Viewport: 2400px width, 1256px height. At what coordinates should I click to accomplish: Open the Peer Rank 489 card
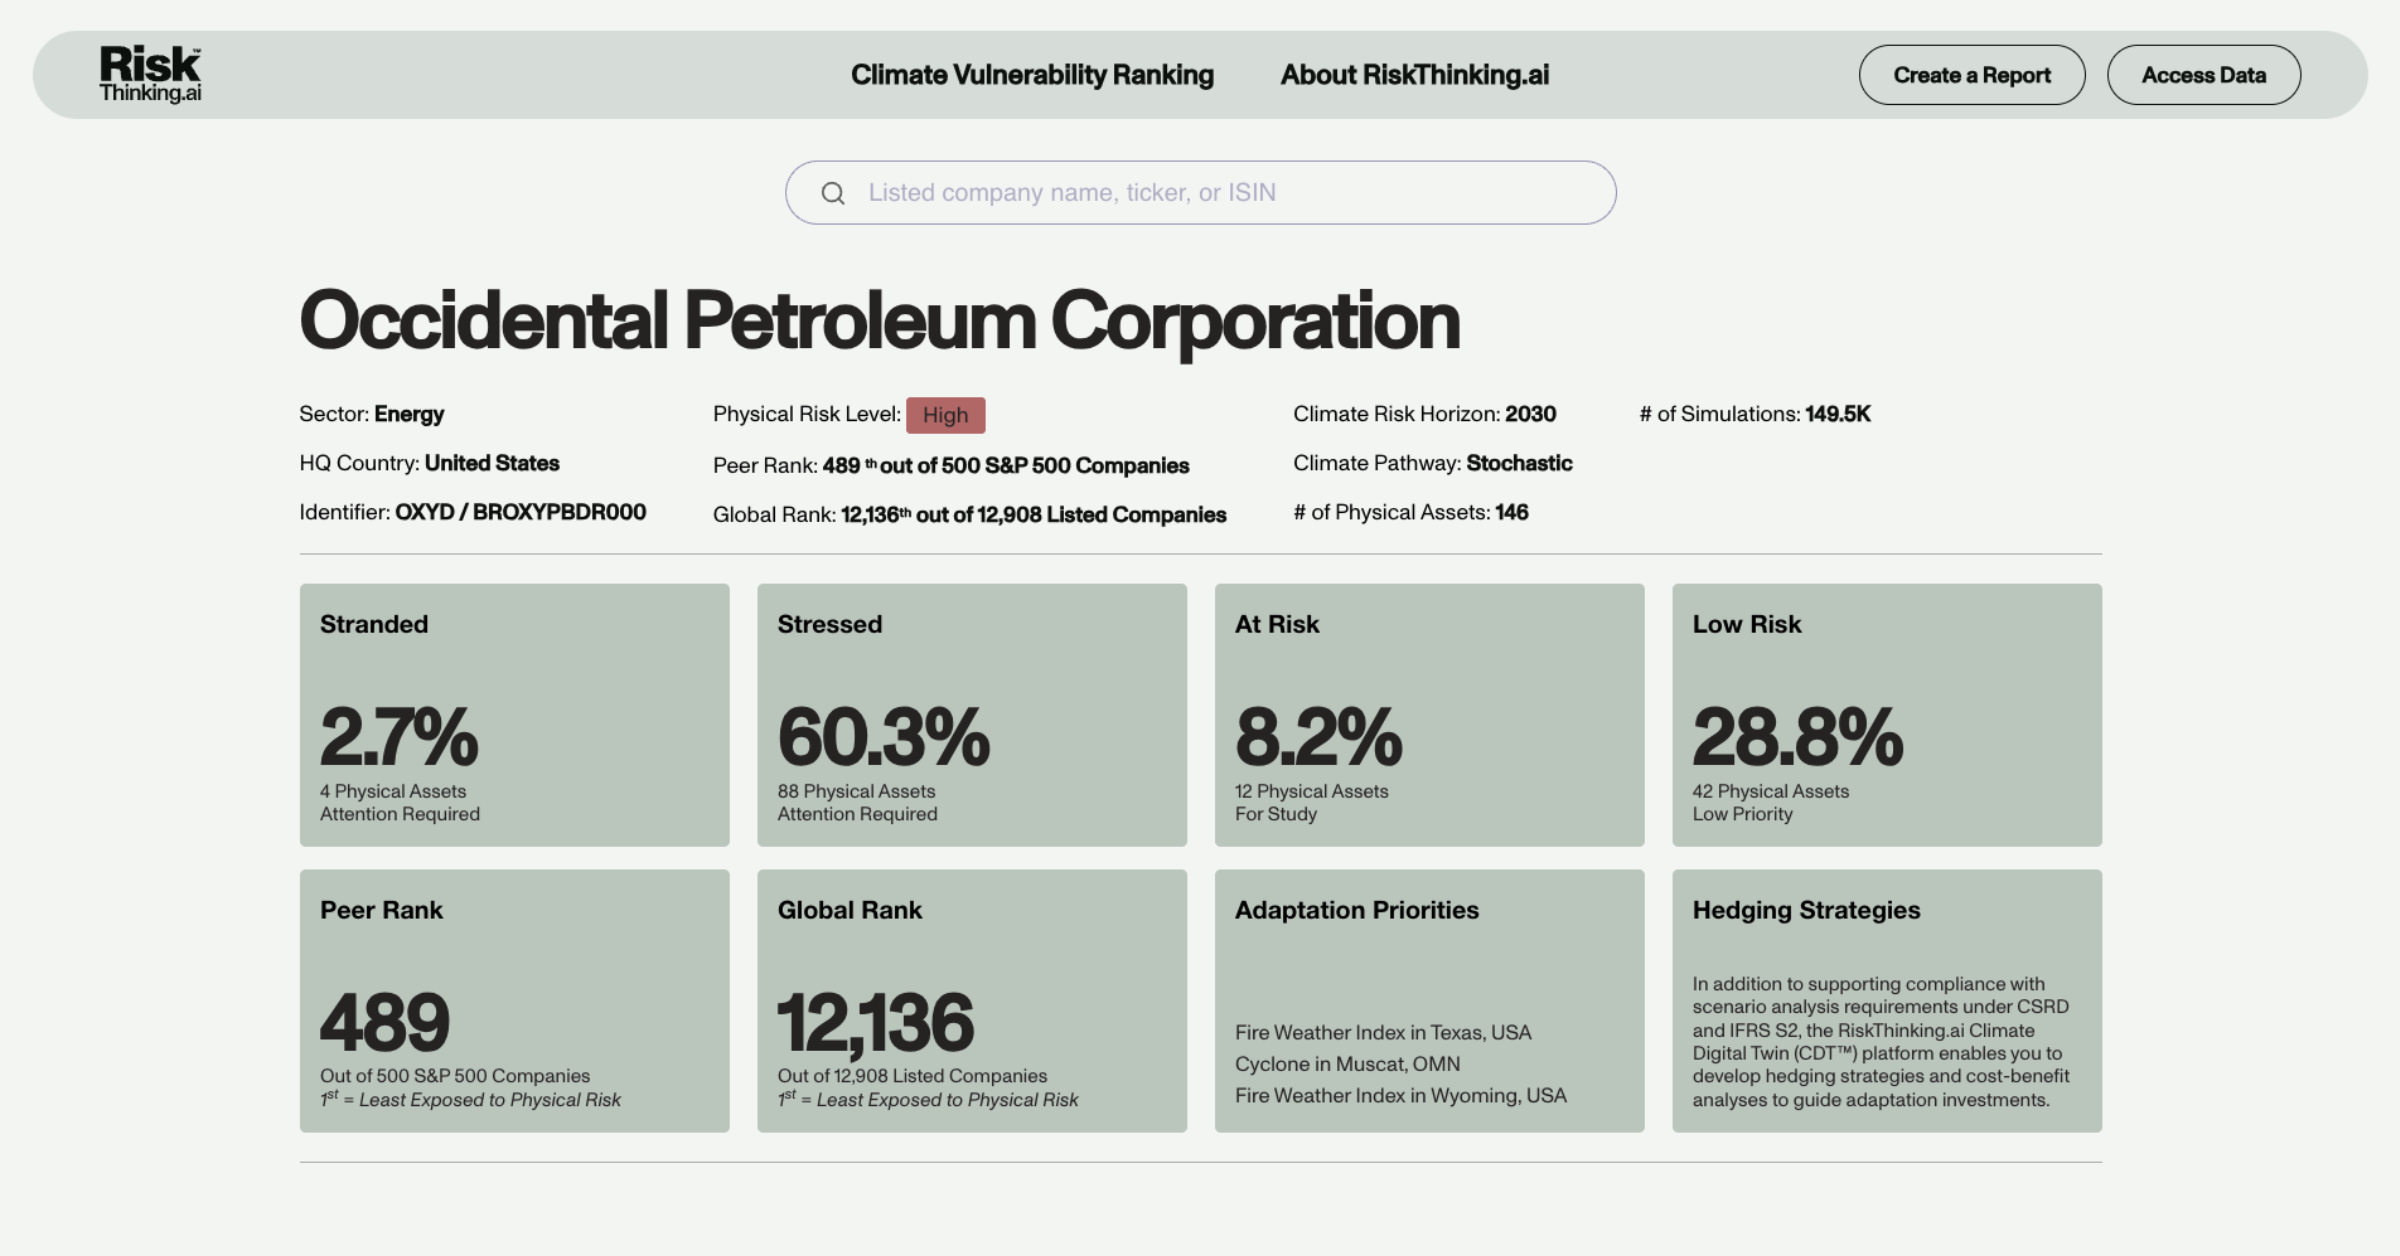(x=514, y=1001)
